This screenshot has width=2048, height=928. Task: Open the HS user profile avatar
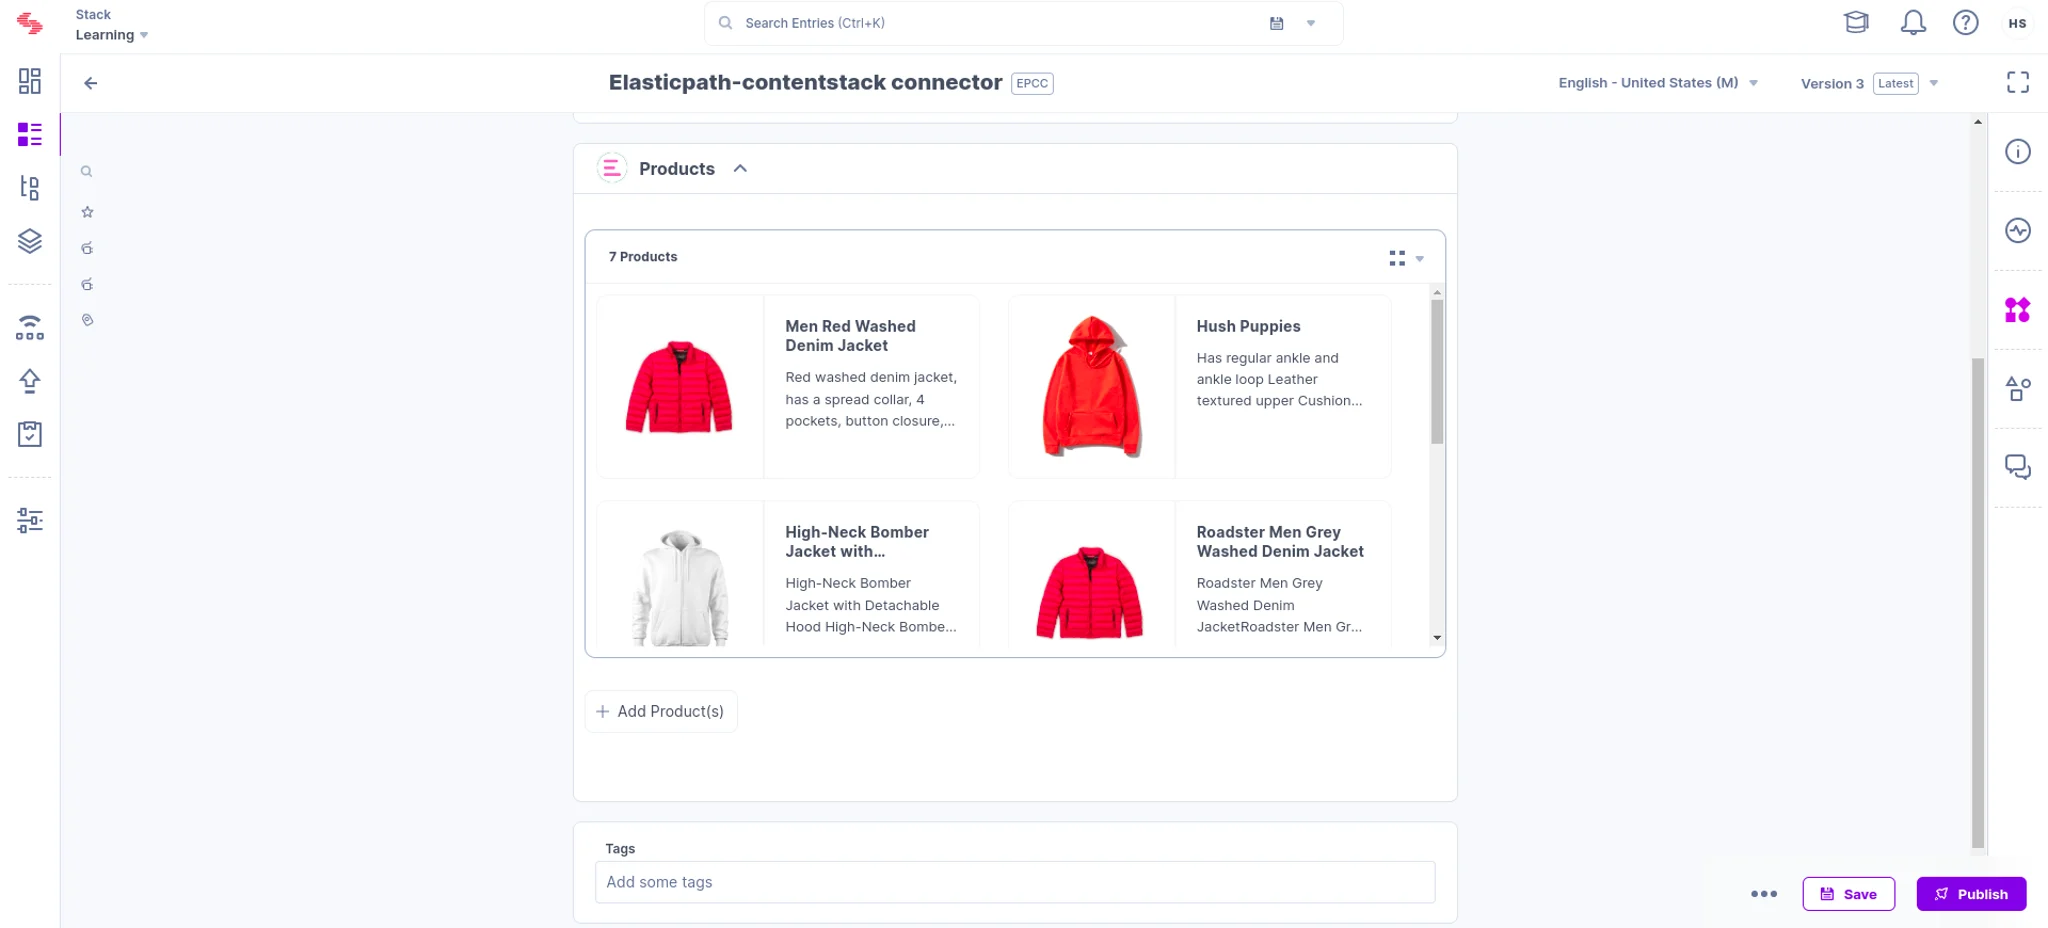click(x=2017, y=23)
